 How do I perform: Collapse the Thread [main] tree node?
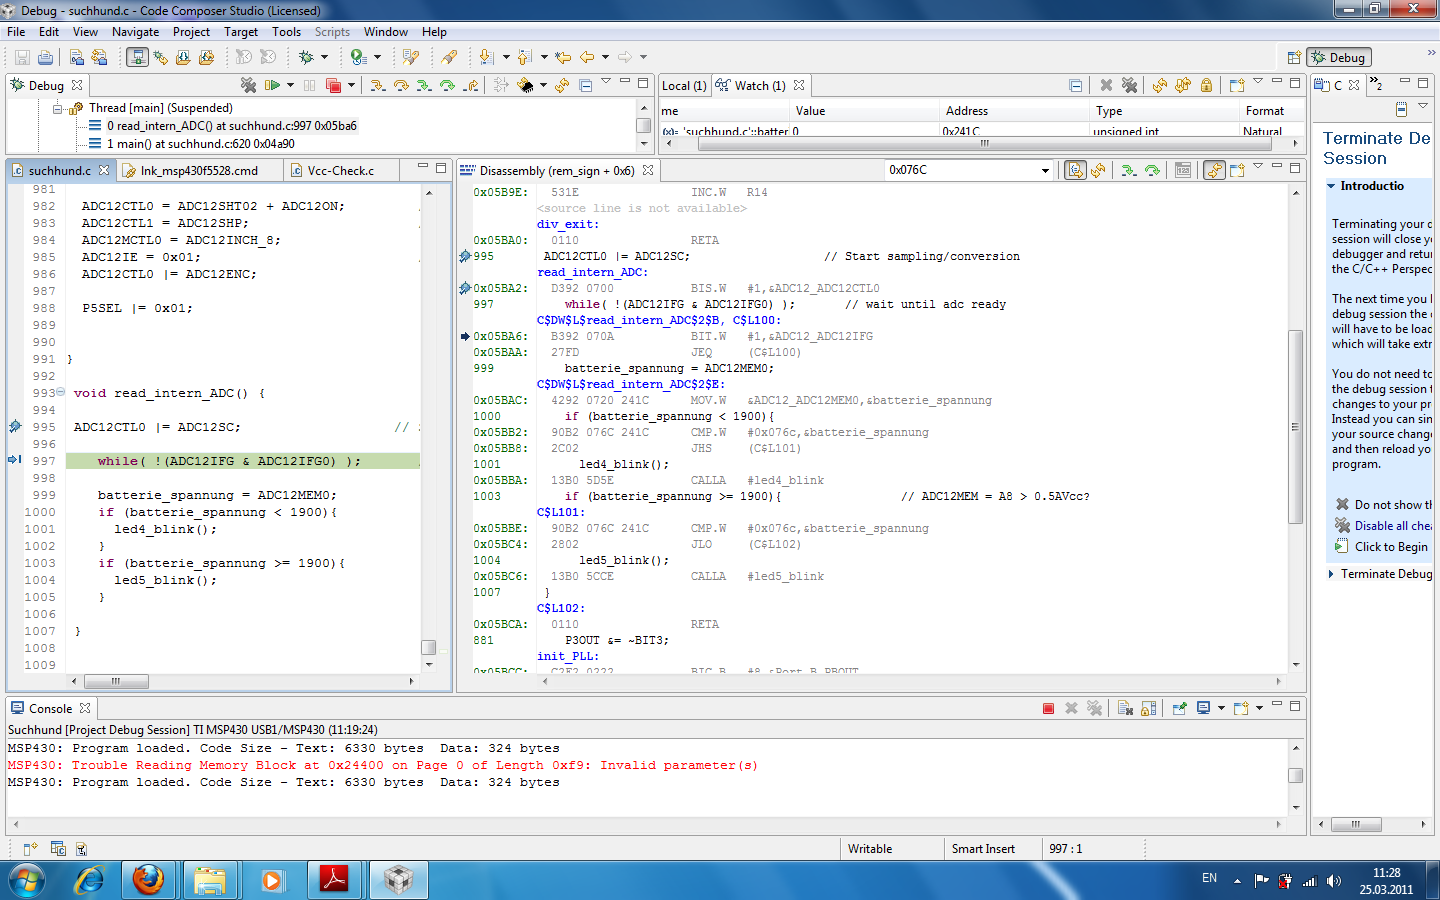pos(58,108)
